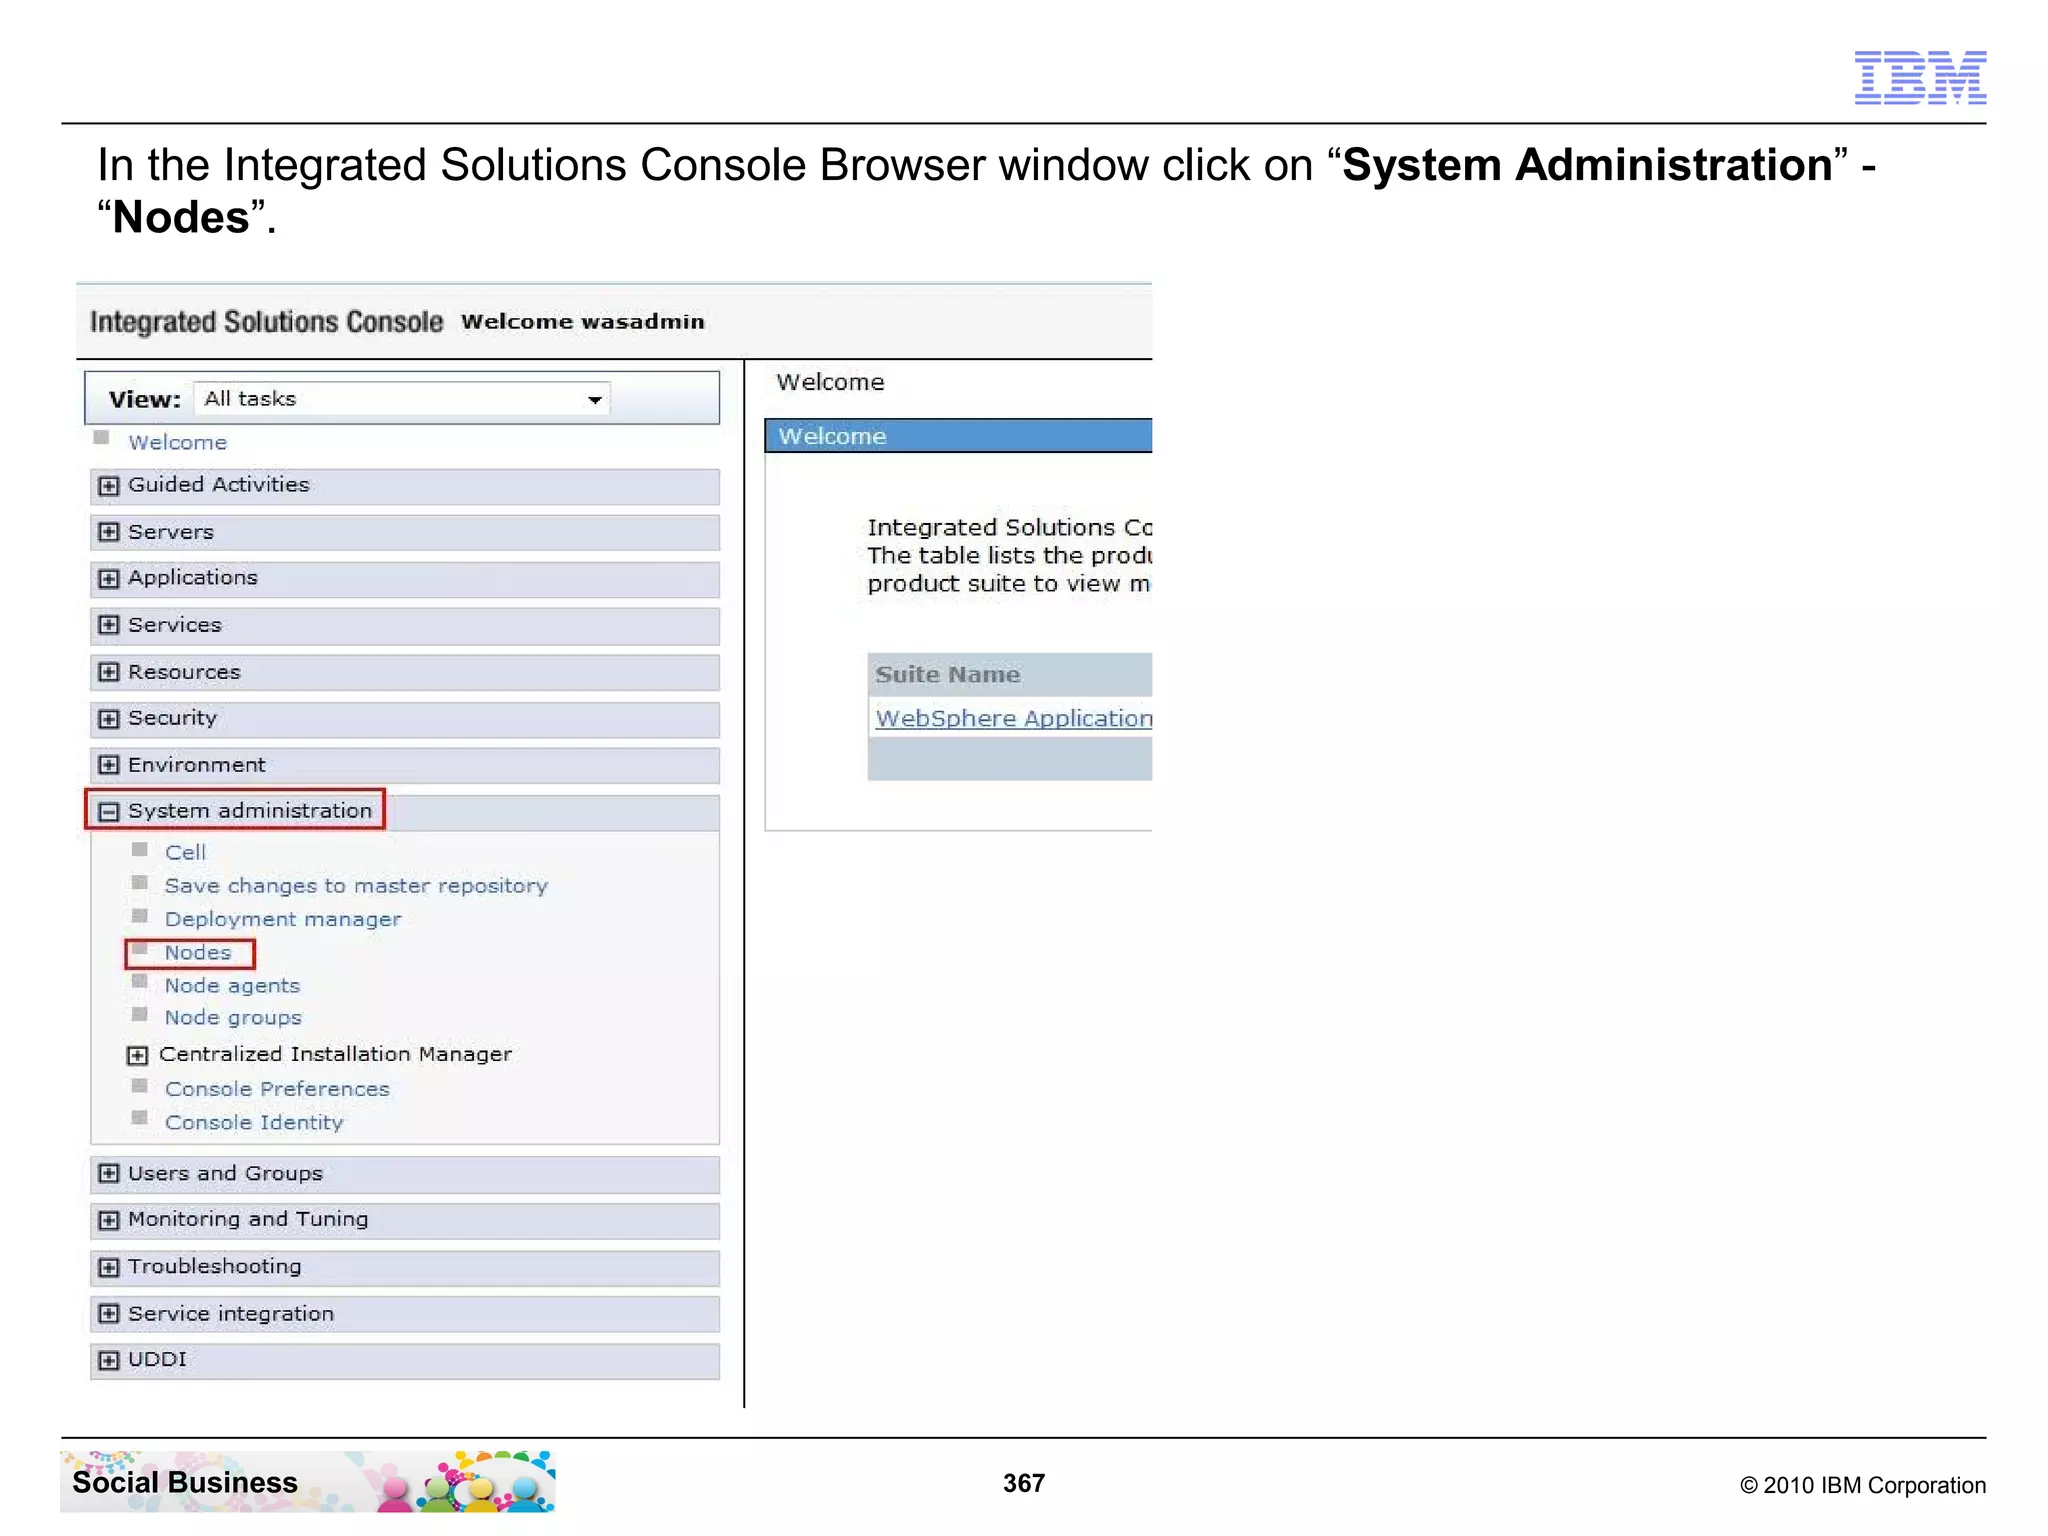Open the Node groups link

point(233,1018)
